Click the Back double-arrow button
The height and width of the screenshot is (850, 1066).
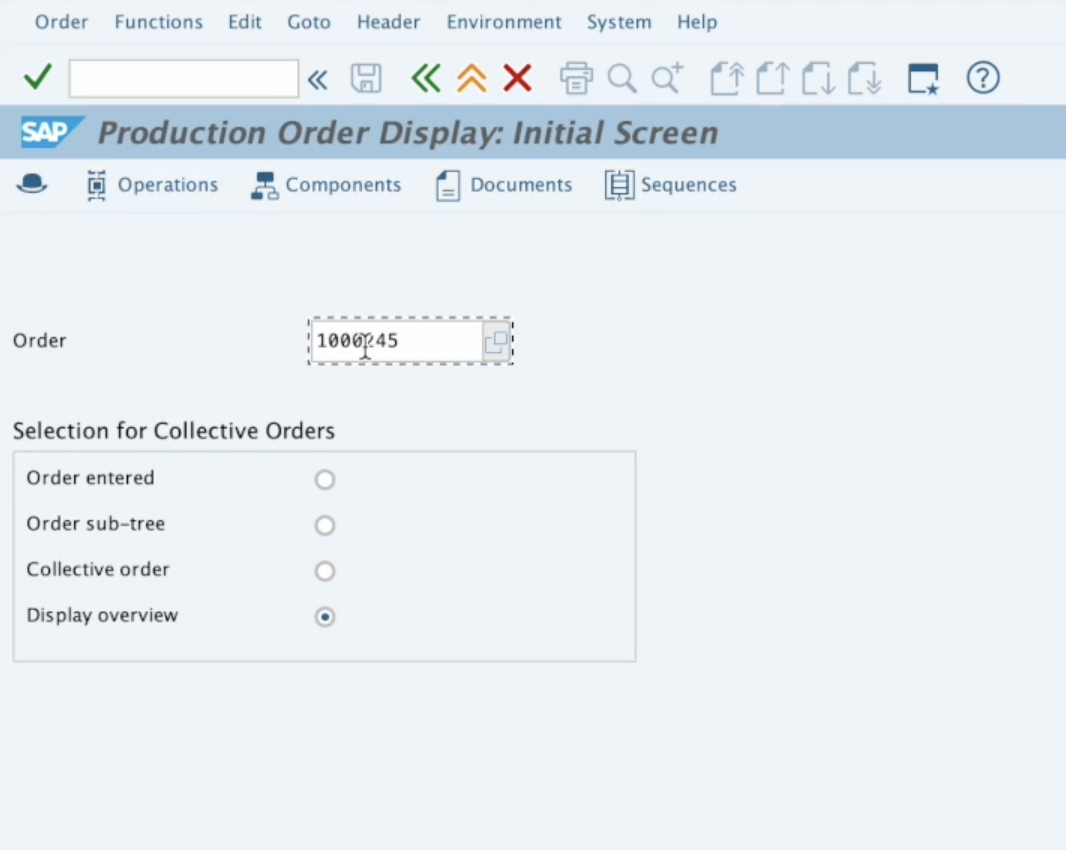tap(426, 78)
